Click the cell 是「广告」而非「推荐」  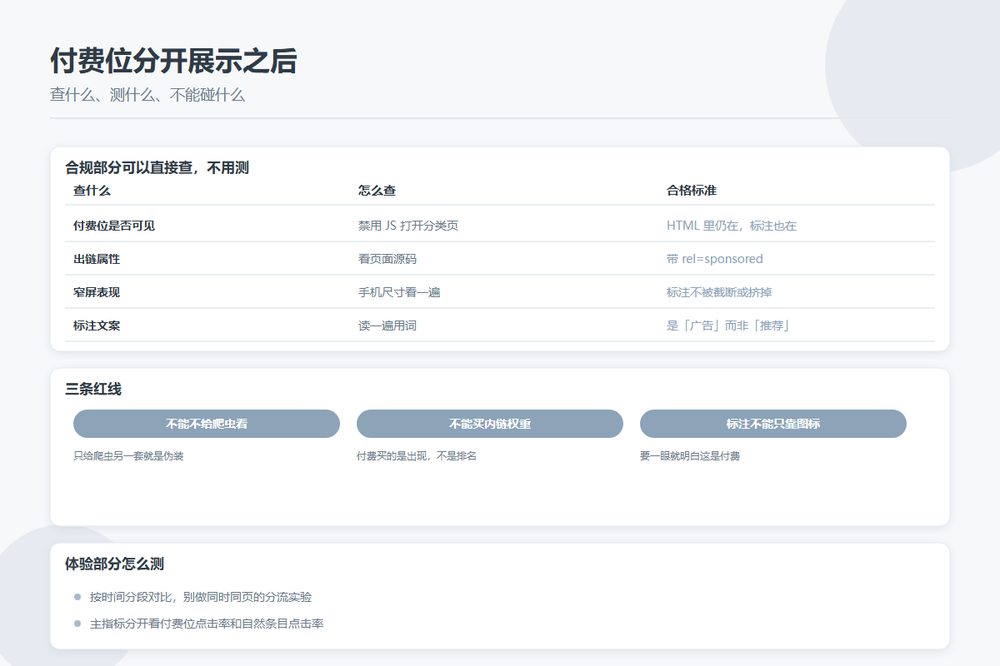tap(729, 325)
